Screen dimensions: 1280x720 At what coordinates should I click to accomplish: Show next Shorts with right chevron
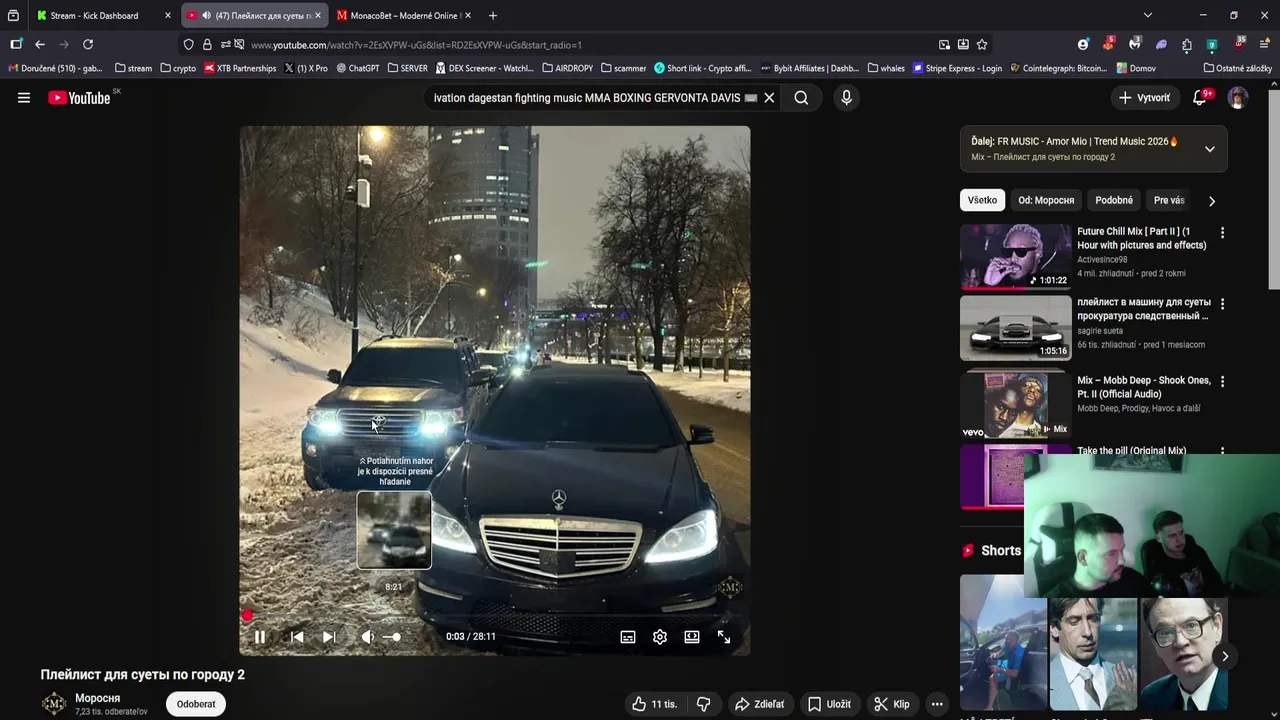pos(1225,656)
